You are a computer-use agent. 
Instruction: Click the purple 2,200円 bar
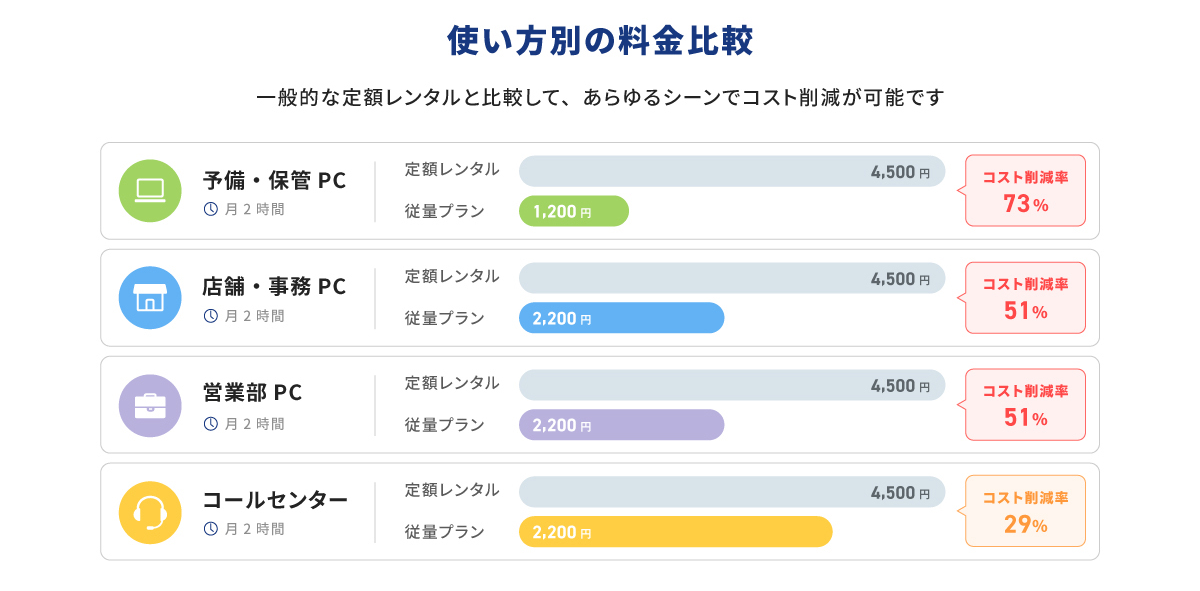click(x=621, y=425)
